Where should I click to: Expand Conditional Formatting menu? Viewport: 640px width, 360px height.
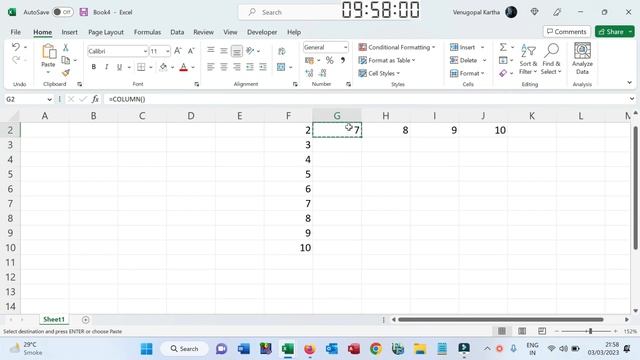pos(397,47)
